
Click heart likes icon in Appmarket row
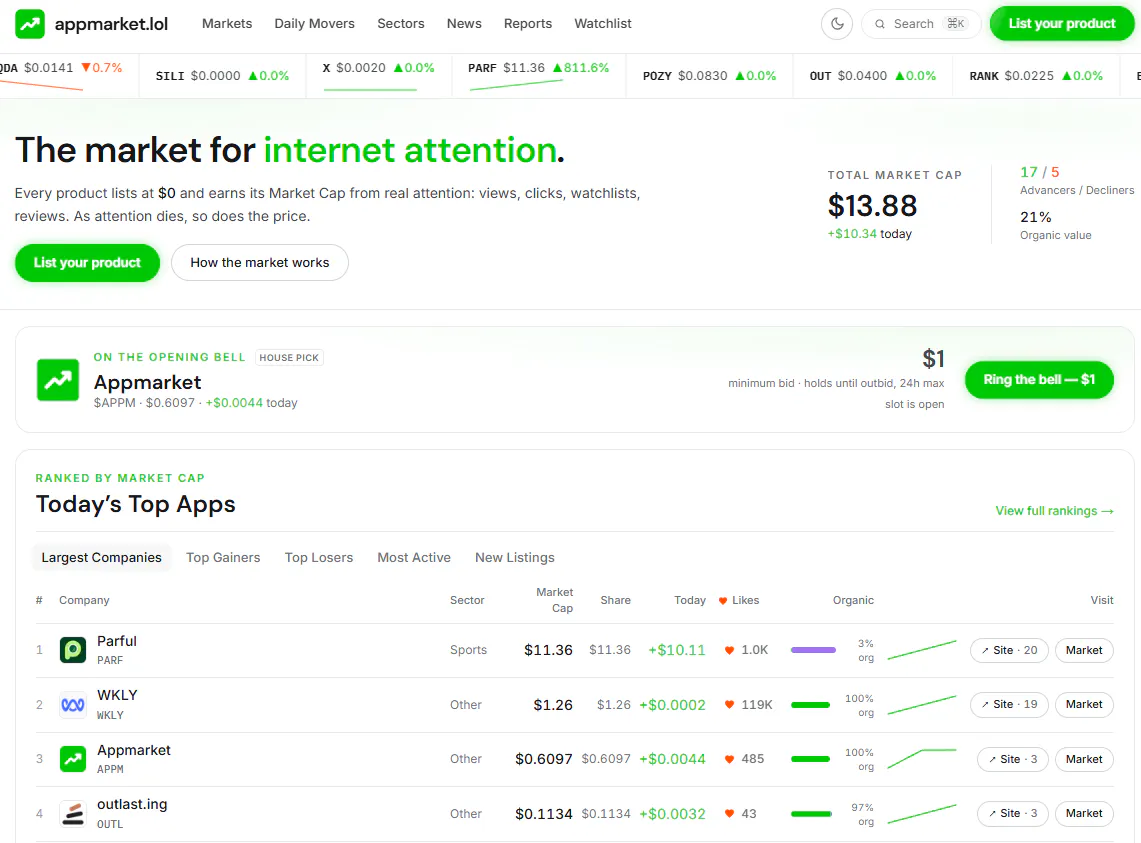[x=729, y=759]
